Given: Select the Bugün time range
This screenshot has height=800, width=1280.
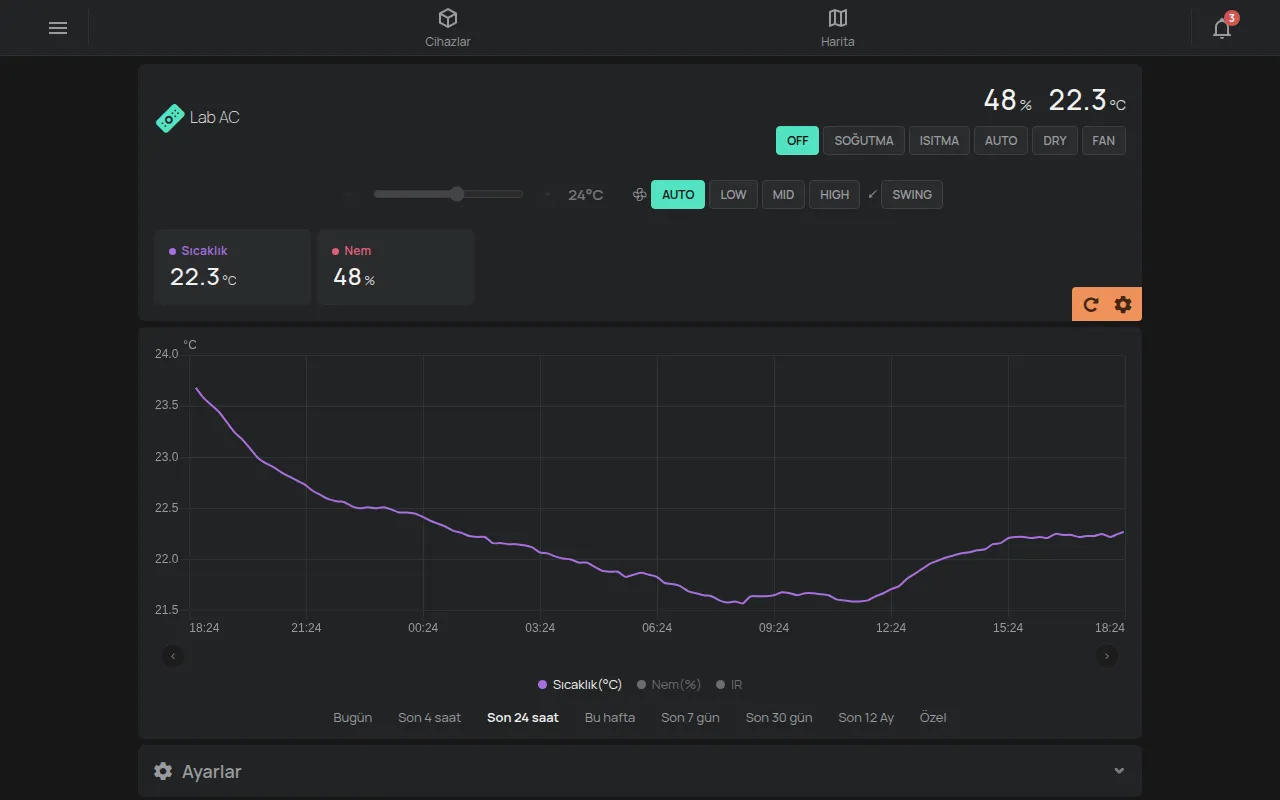Looking at the screenshot, I should pyautogui.click(x=353, y=718).
